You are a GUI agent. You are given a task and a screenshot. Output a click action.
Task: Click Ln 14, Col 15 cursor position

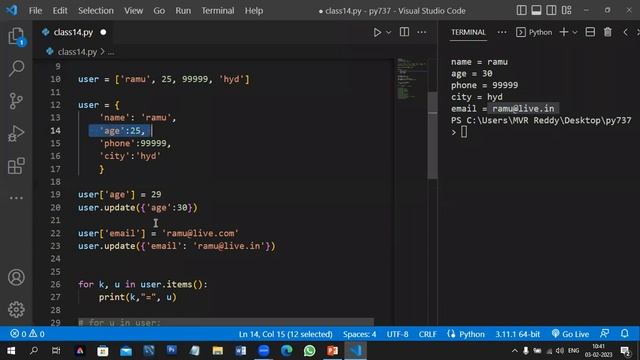[286, 334]
